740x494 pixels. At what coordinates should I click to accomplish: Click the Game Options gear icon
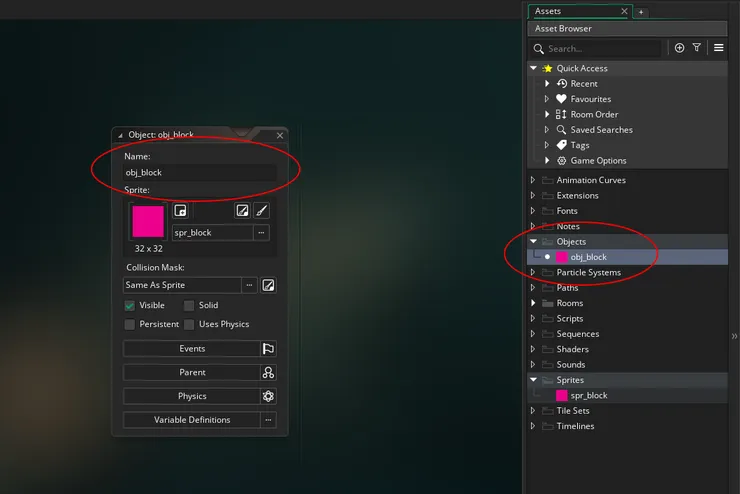pyautogui.click(x=561, y=161)
